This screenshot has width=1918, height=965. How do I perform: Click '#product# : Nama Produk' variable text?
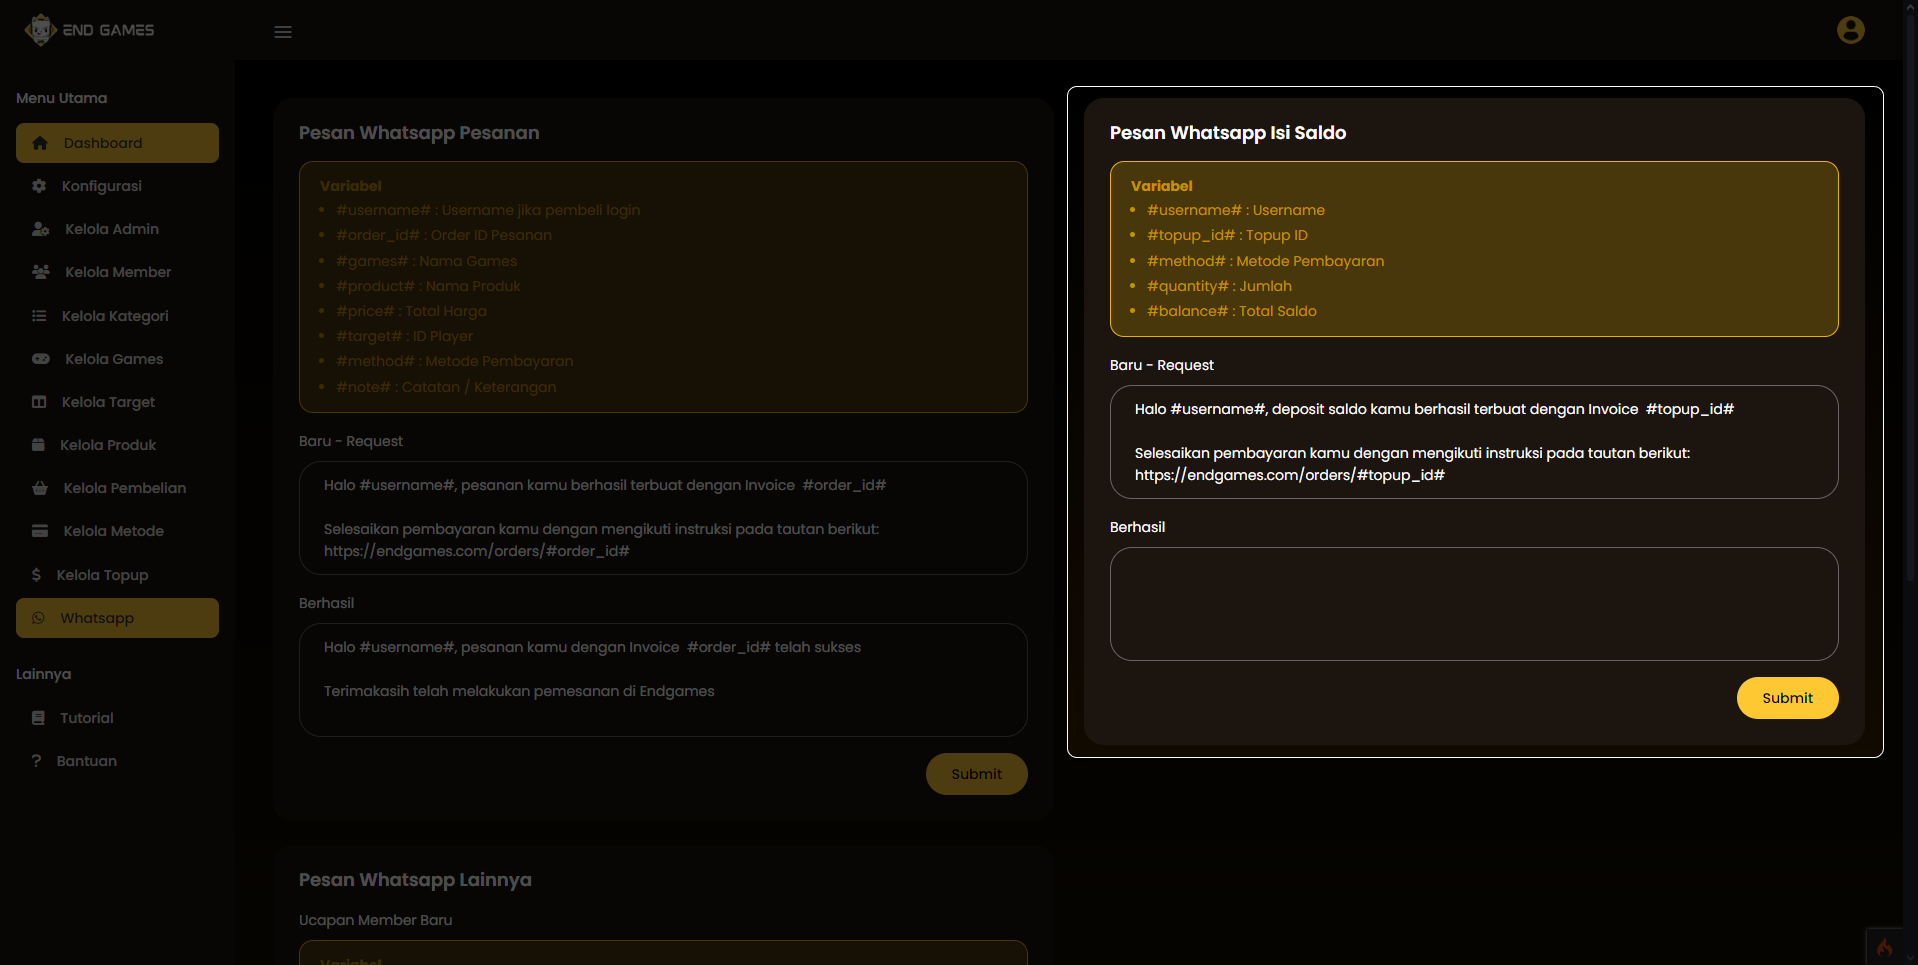(428, 286)
